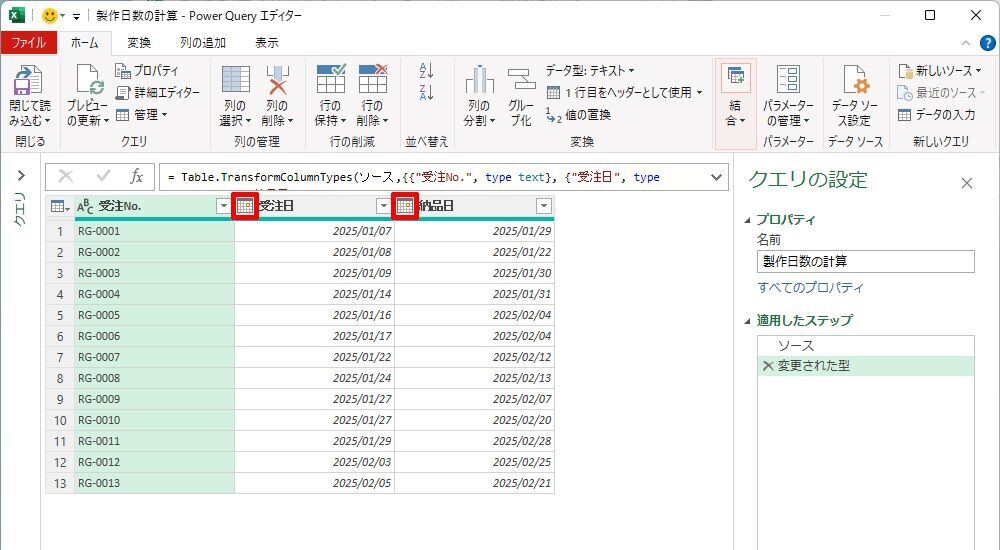The width and height of the screenshot is (1000, 550).
Task: Click the 列の削除 (Remove Columns) icon
Action: (277, 80)
